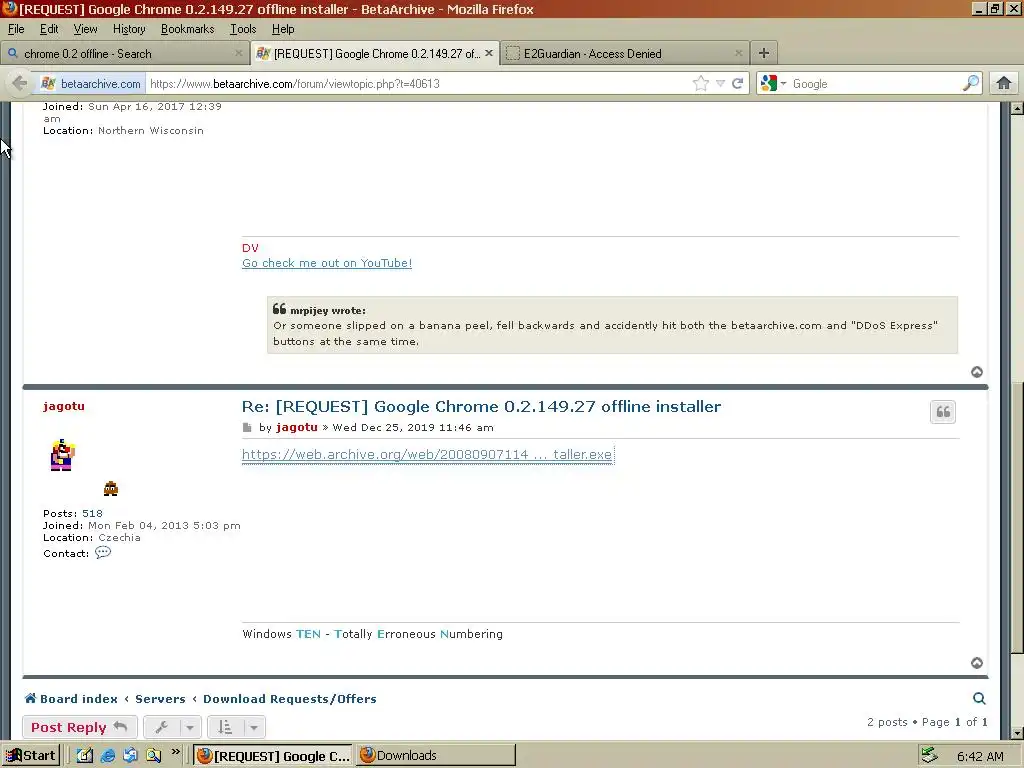Focus the URL address field
Screen dimensions: 1024x768
(418, 84)
